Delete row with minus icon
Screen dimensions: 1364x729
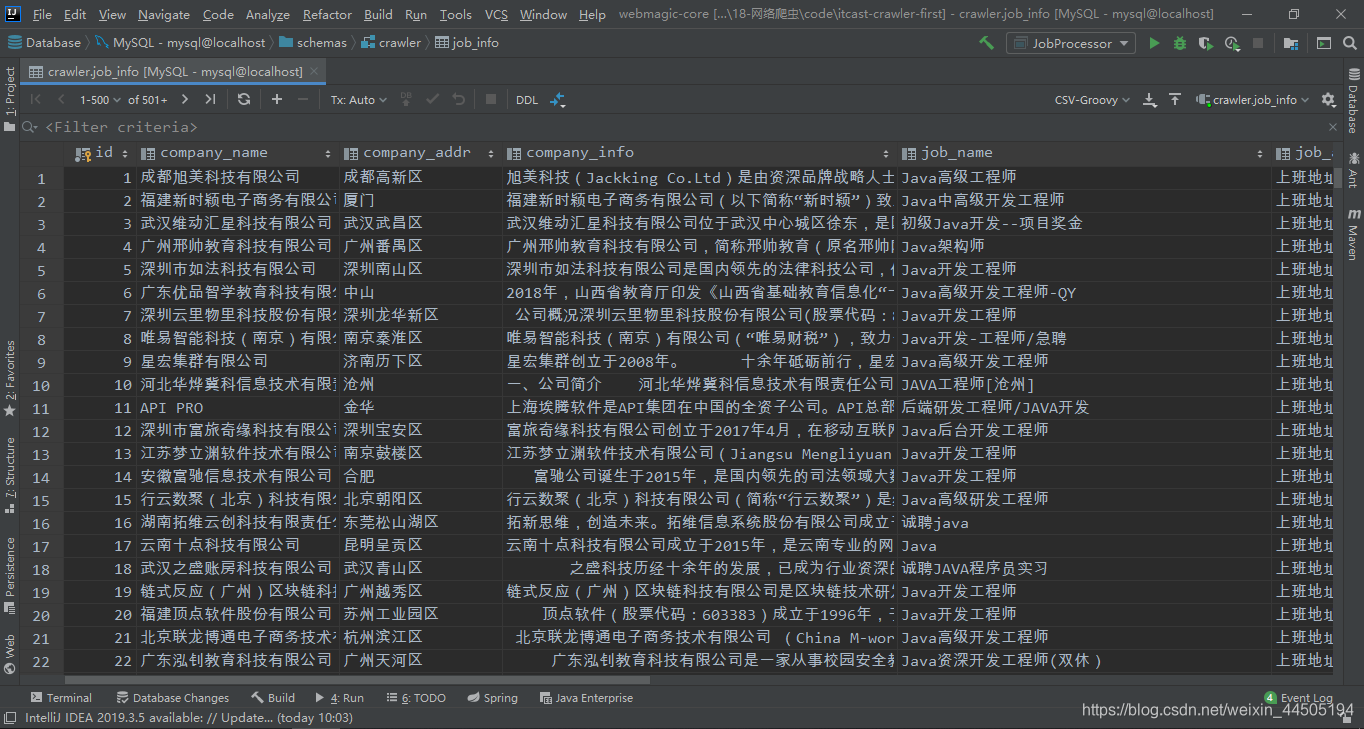pyautogui.click(x=303, y=99)
